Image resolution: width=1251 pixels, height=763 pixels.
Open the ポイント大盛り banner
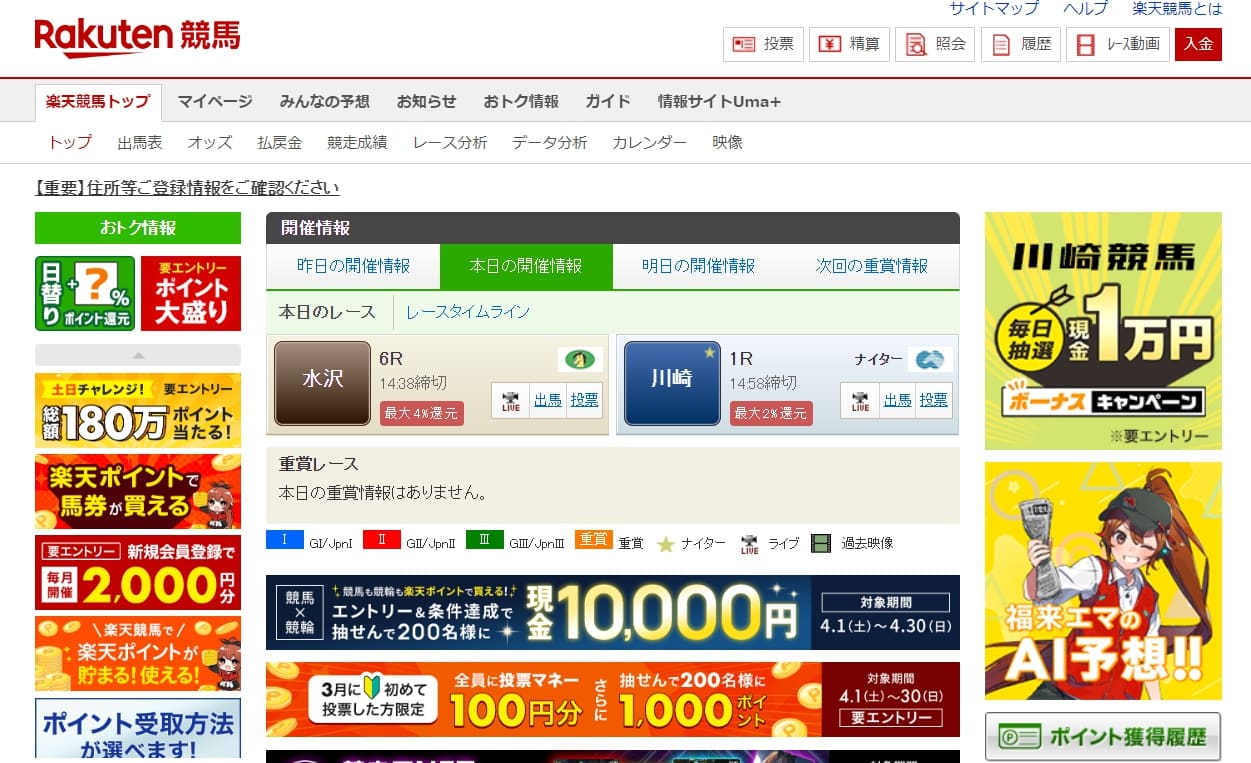click(191, 293)
